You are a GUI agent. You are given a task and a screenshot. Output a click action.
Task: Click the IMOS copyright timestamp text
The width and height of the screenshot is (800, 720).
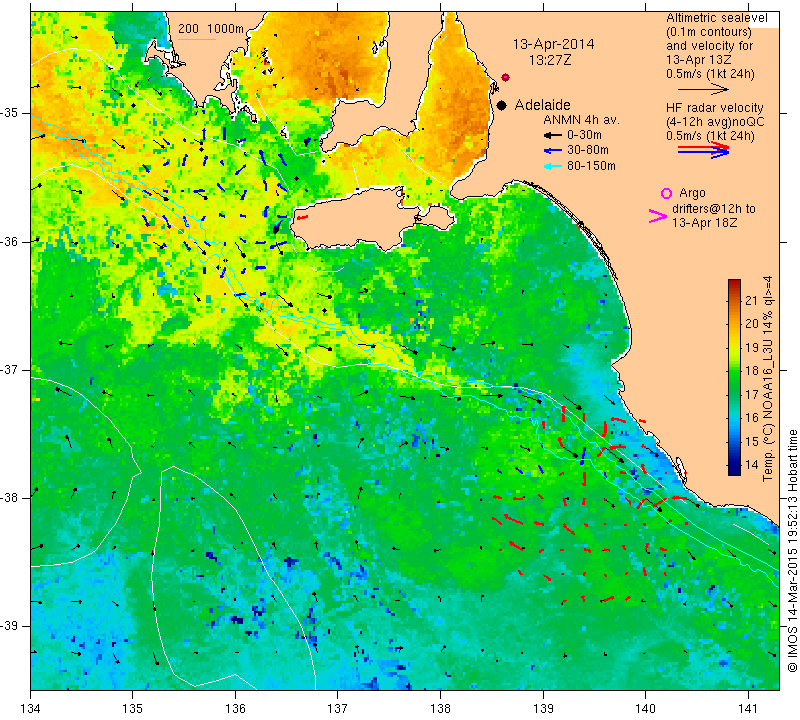pyautogui.click(x=792, y=551)
